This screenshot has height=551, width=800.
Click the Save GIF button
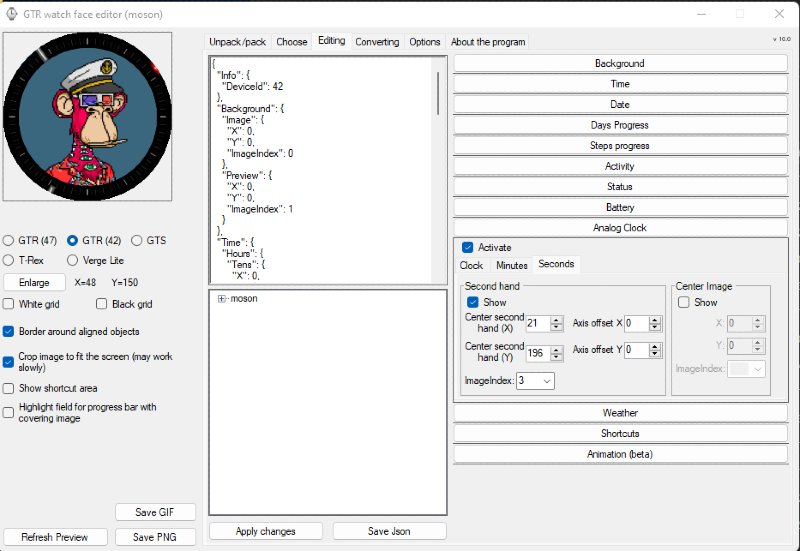pos(155,512)
